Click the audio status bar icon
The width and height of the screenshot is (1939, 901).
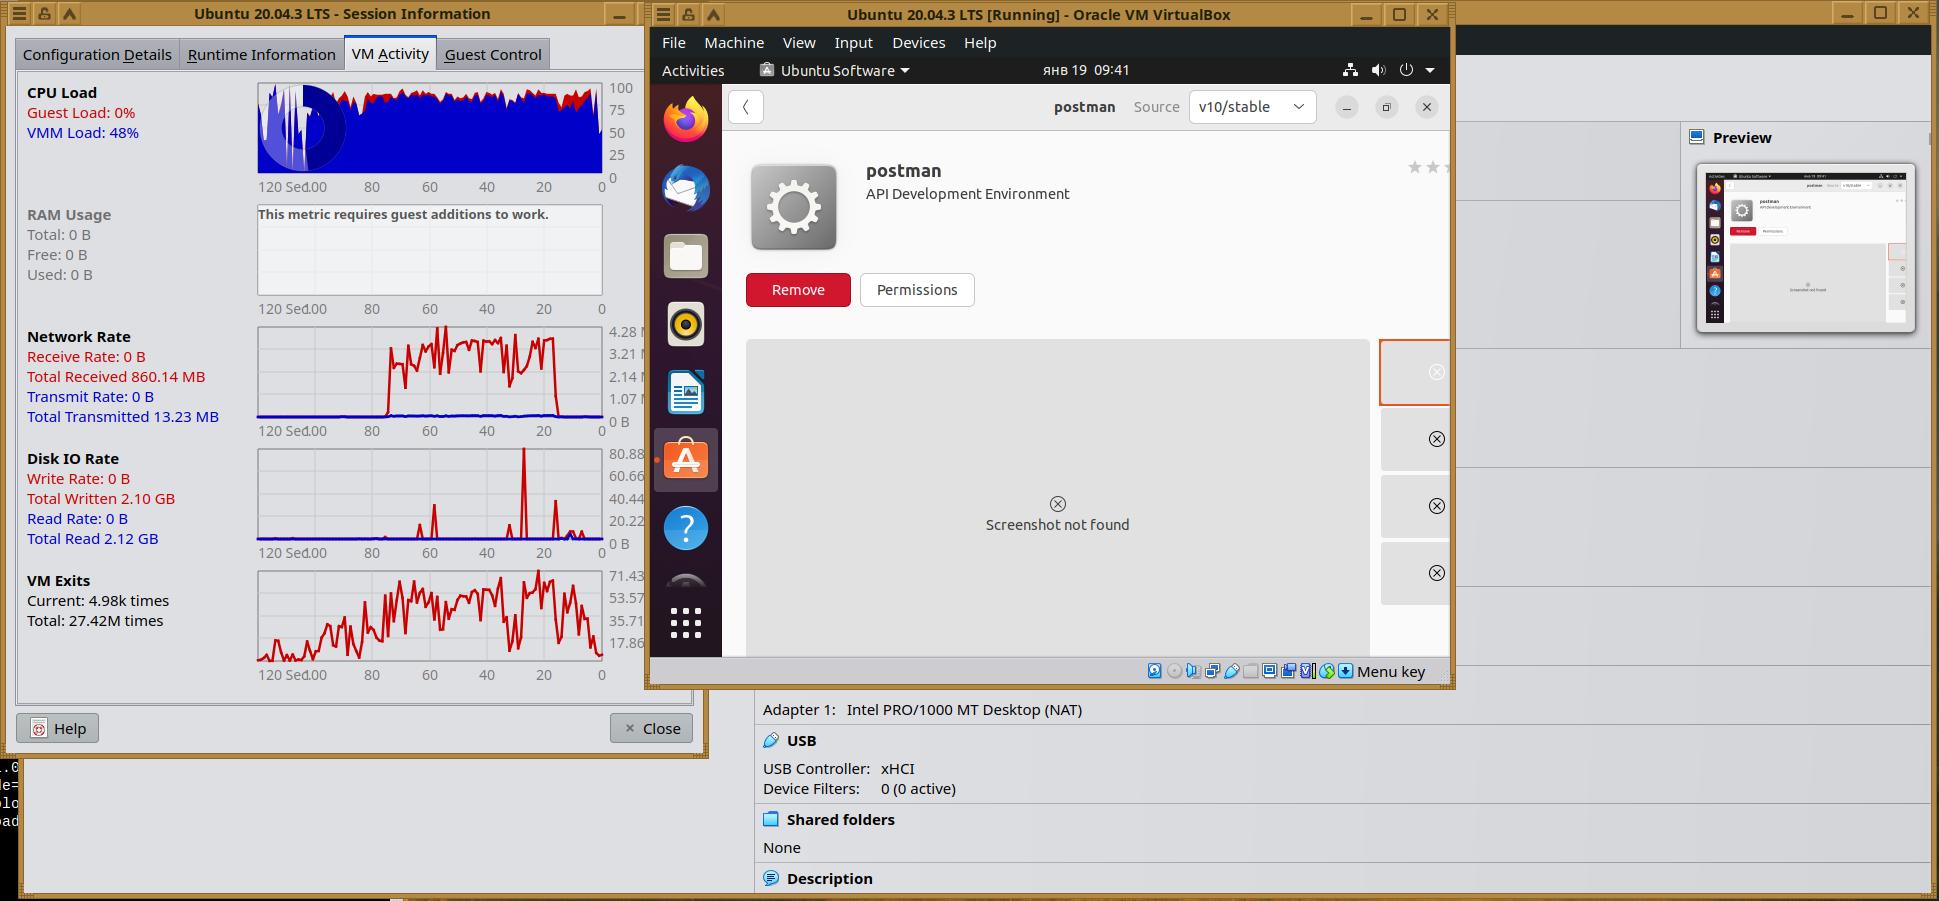click(1193, 671)
